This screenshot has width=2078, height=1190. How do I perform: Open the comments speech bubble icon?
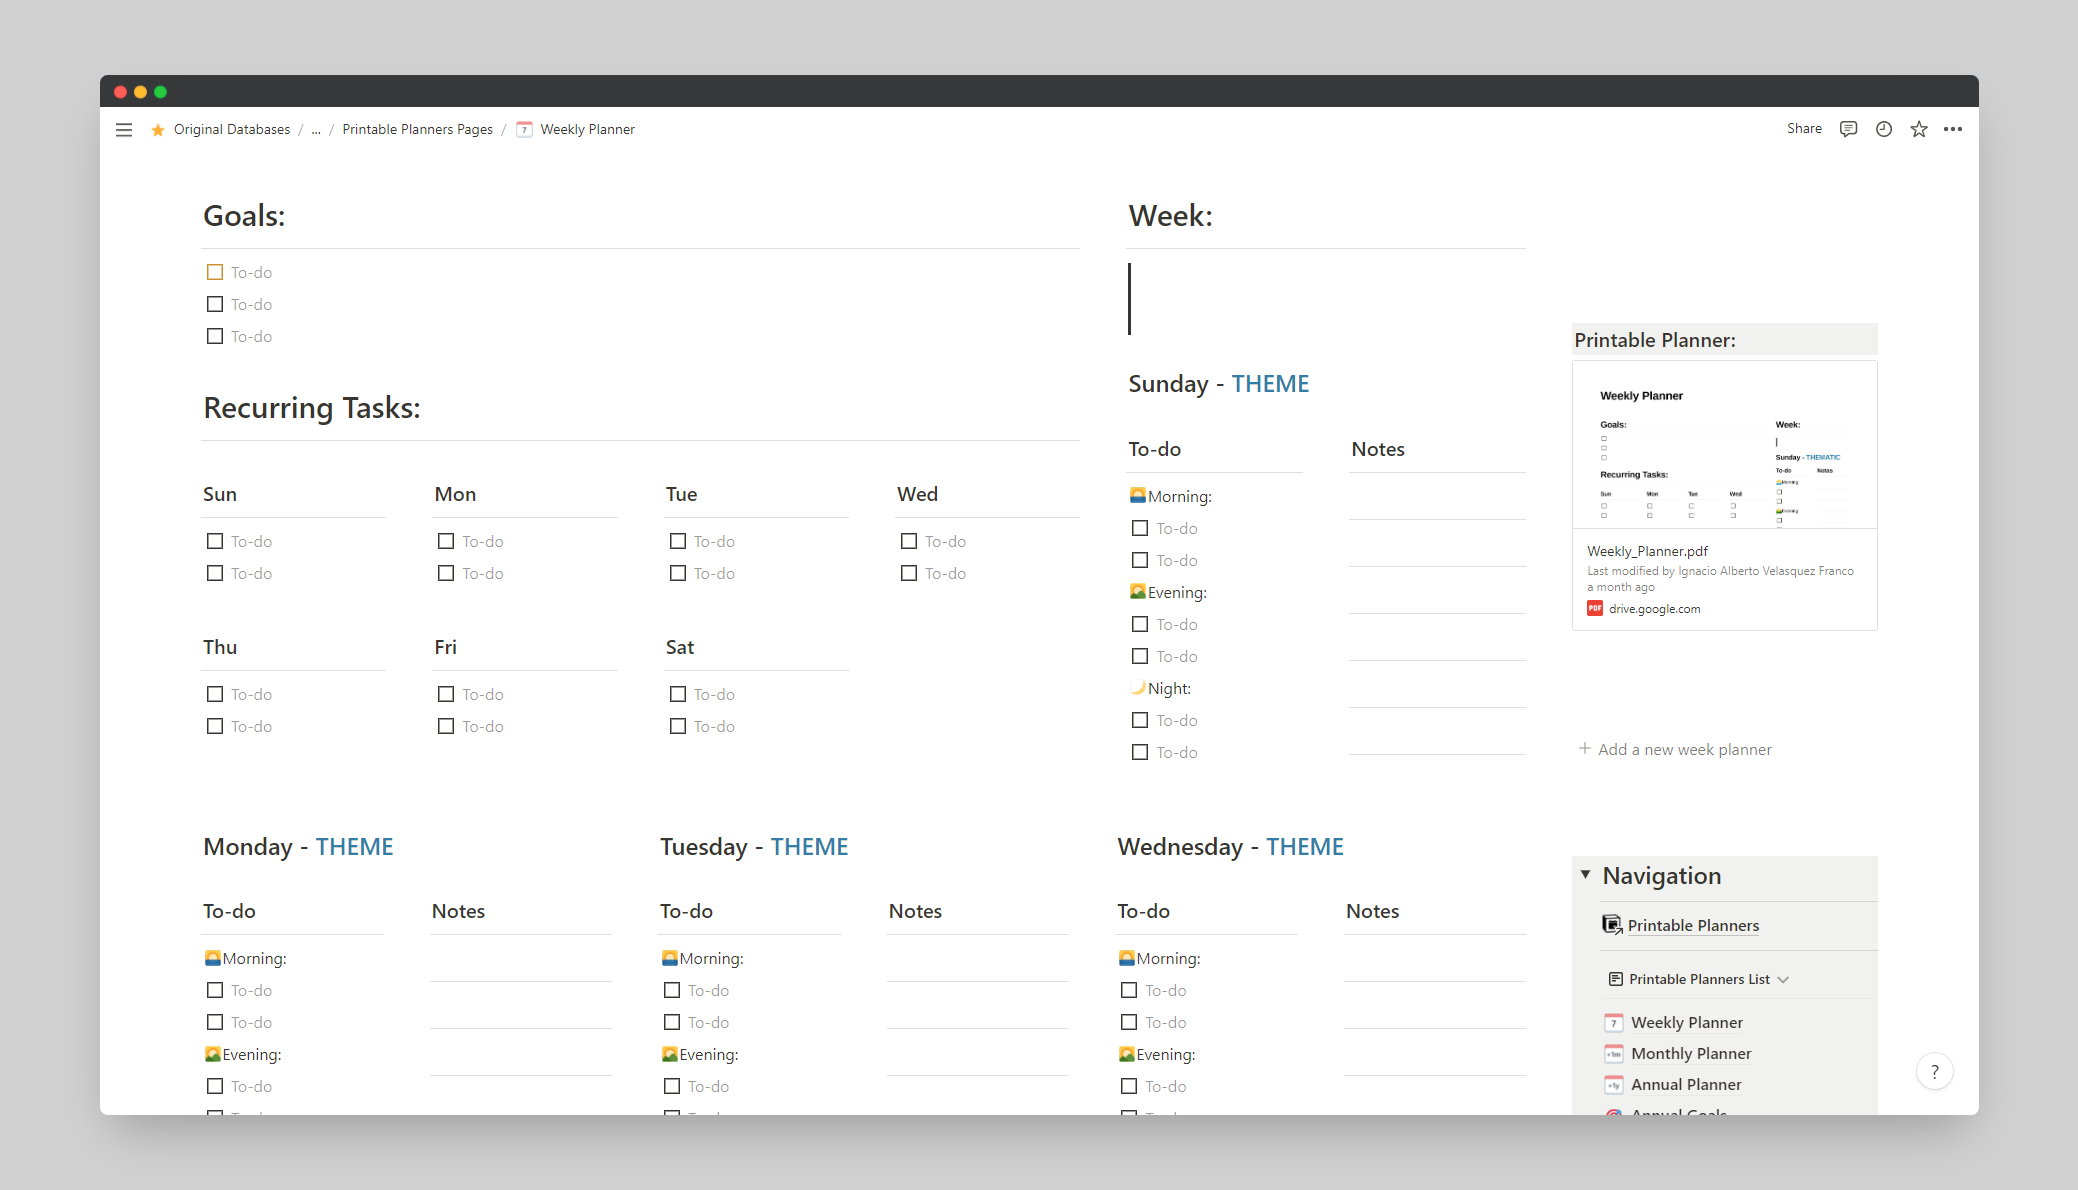(1848, 129)
